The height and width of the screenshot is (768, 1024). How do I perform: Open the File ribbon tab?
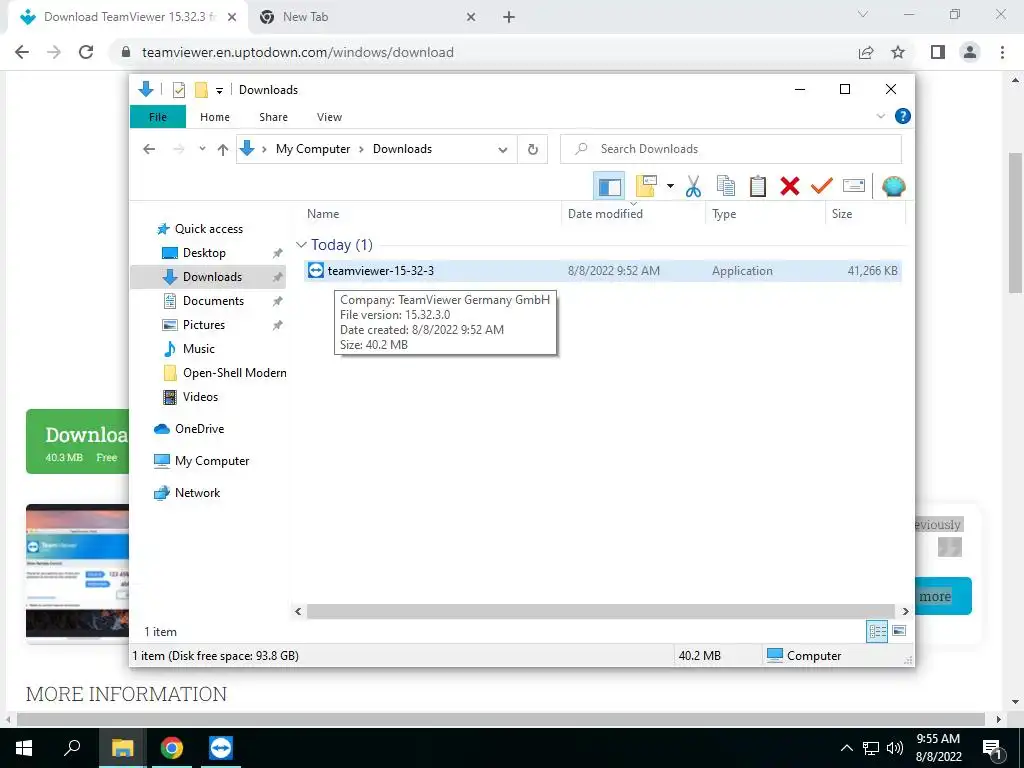[158, 117]
